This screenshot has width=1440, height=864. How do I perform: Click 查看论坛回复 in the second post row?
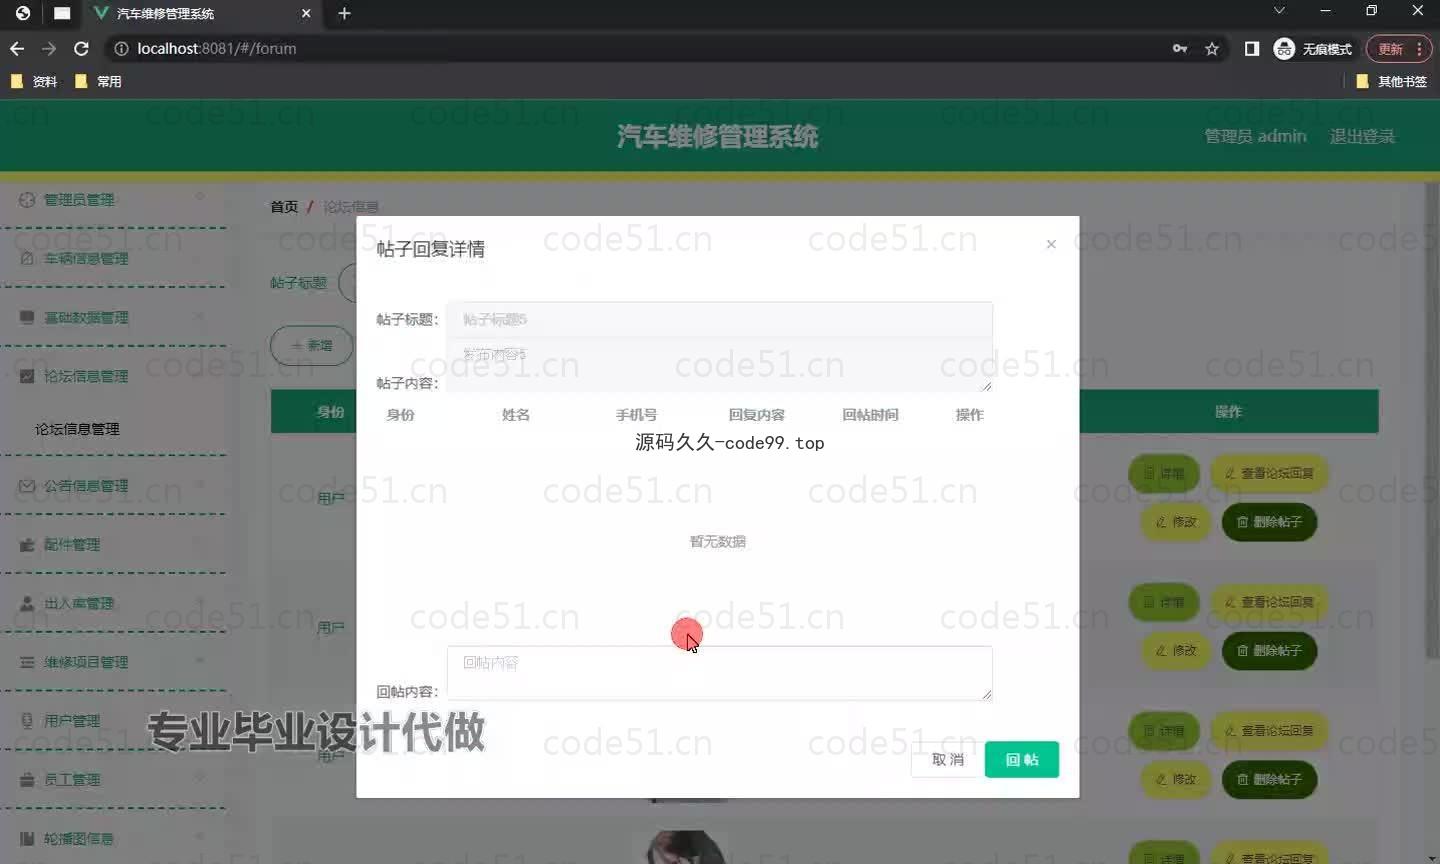pos(1269,602)
